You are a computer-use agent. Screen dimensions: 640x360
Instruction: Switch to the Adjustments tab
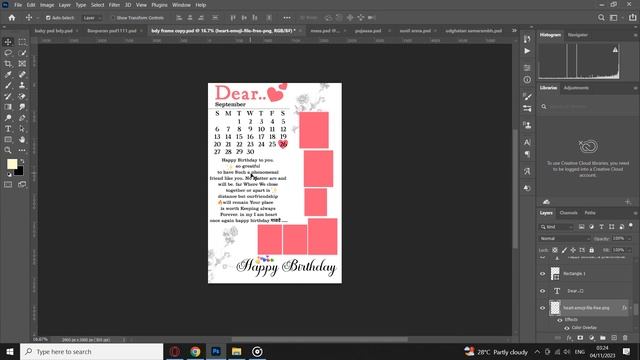click(x=576, y=88)
